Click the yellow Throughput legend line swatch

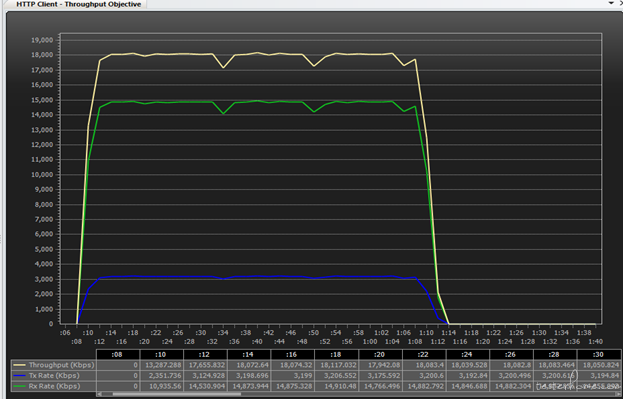[19, 365]
